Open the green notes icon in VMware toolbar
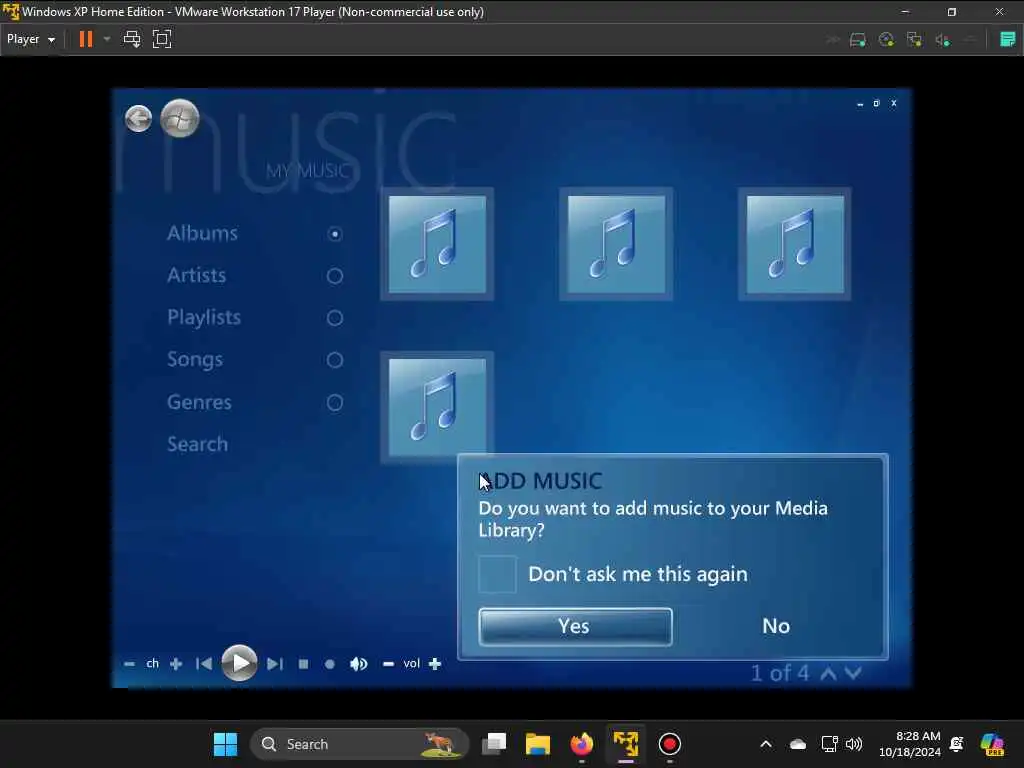1024x768 pixels. point(1008,39)
